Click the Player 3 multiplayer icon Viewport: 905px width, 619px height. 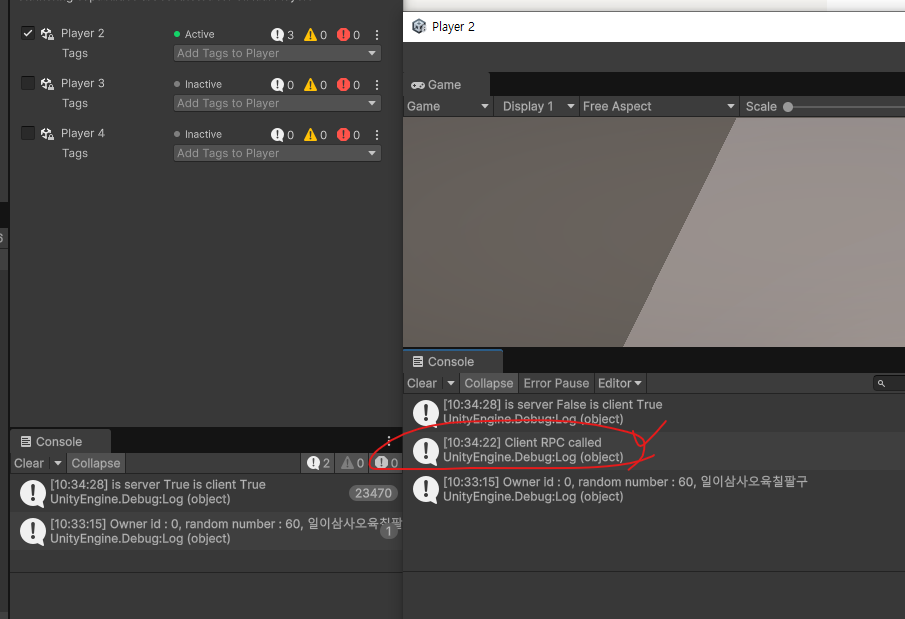tap(47, 84)
